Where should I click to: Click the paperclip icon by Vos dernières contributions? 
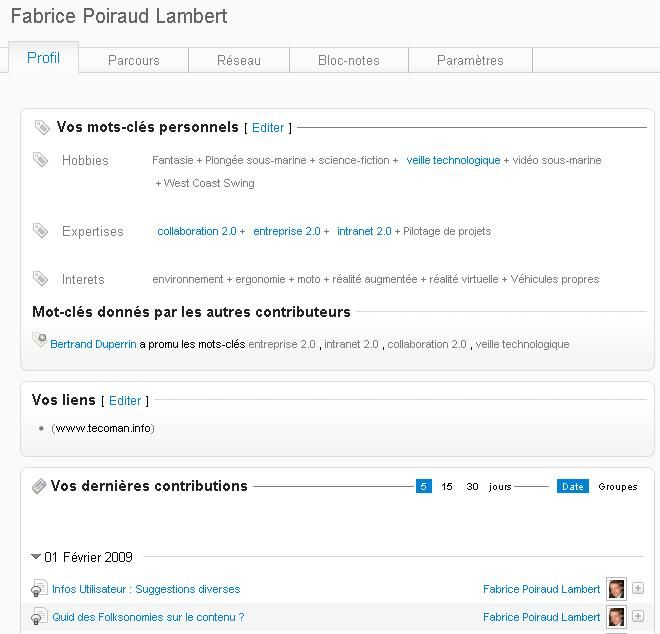point(39,486)
